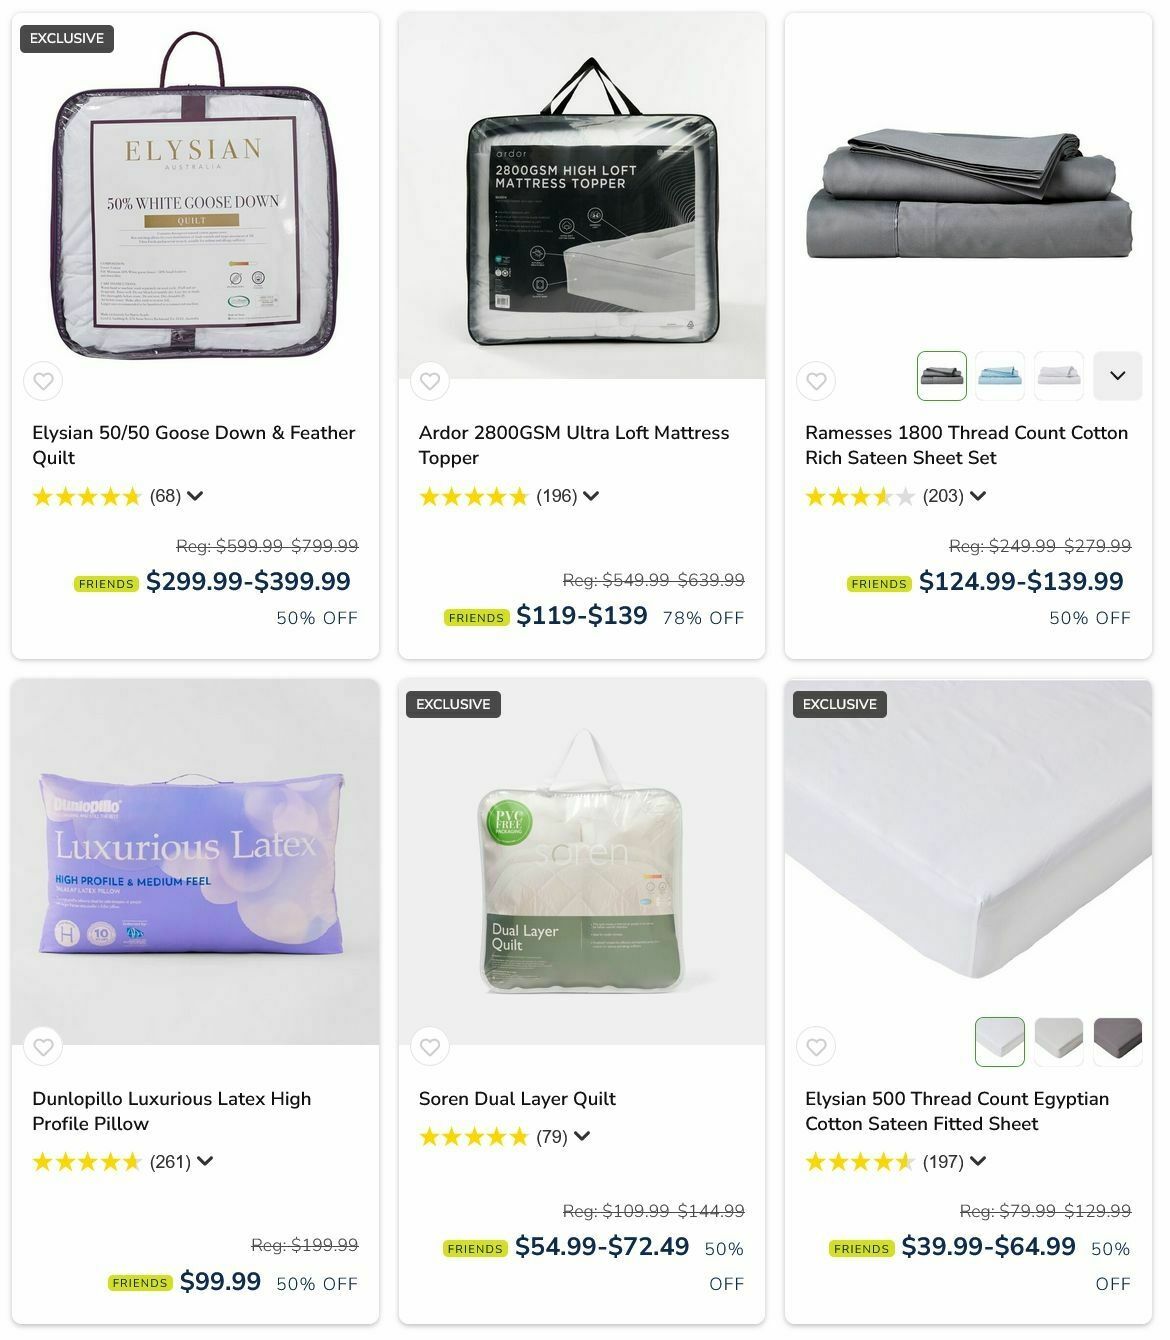Choose the light grey Elysian fitted sheet swatch
Screen dimensions: 1170x1340
tap(1059, 1042)
